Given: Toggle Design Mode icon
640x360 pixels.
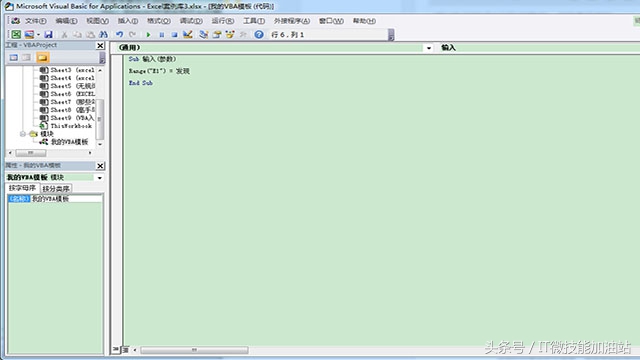Looking at the screenshot, I should pos(187,35).
